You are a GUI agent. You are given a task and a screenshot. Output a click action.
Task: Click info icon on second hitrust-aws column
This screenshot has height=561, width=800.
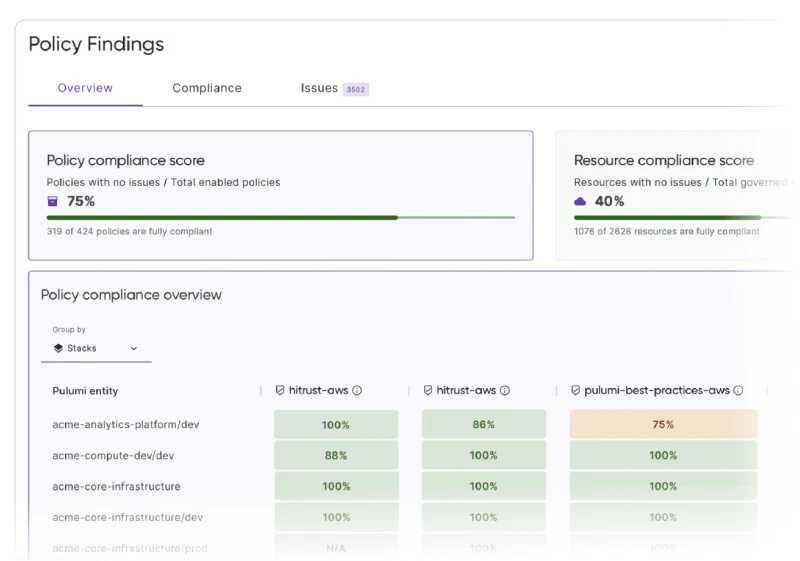(x=505, y=390)
